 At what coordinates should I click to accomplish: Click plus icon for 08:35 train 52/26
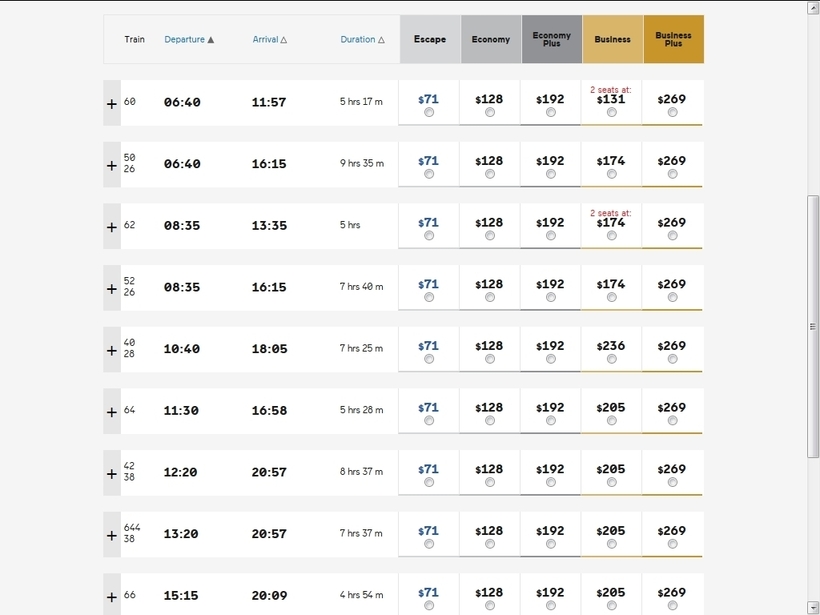click(111, 288)
